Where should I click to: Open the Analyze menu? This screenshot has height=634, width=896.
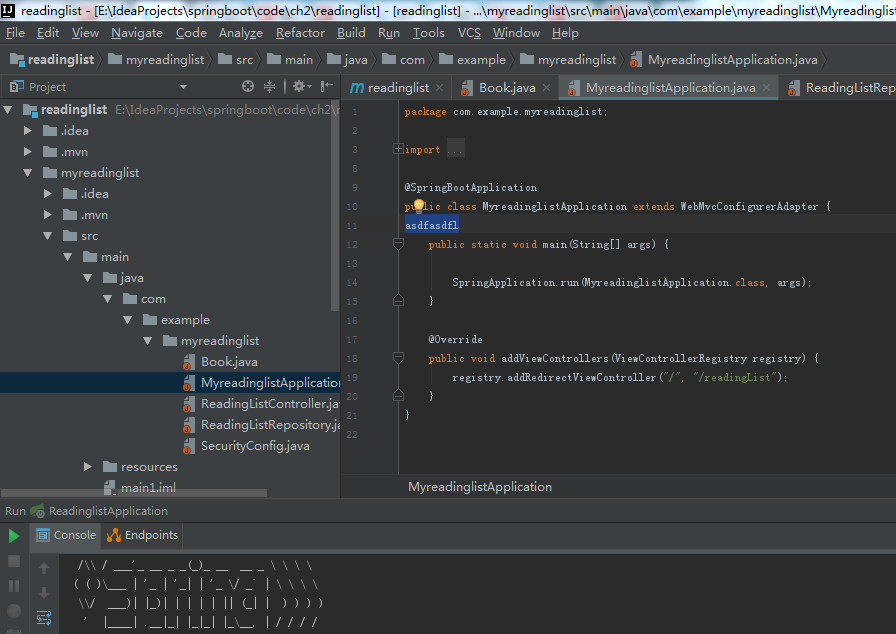pyautogui.click(x=241, y=33)
